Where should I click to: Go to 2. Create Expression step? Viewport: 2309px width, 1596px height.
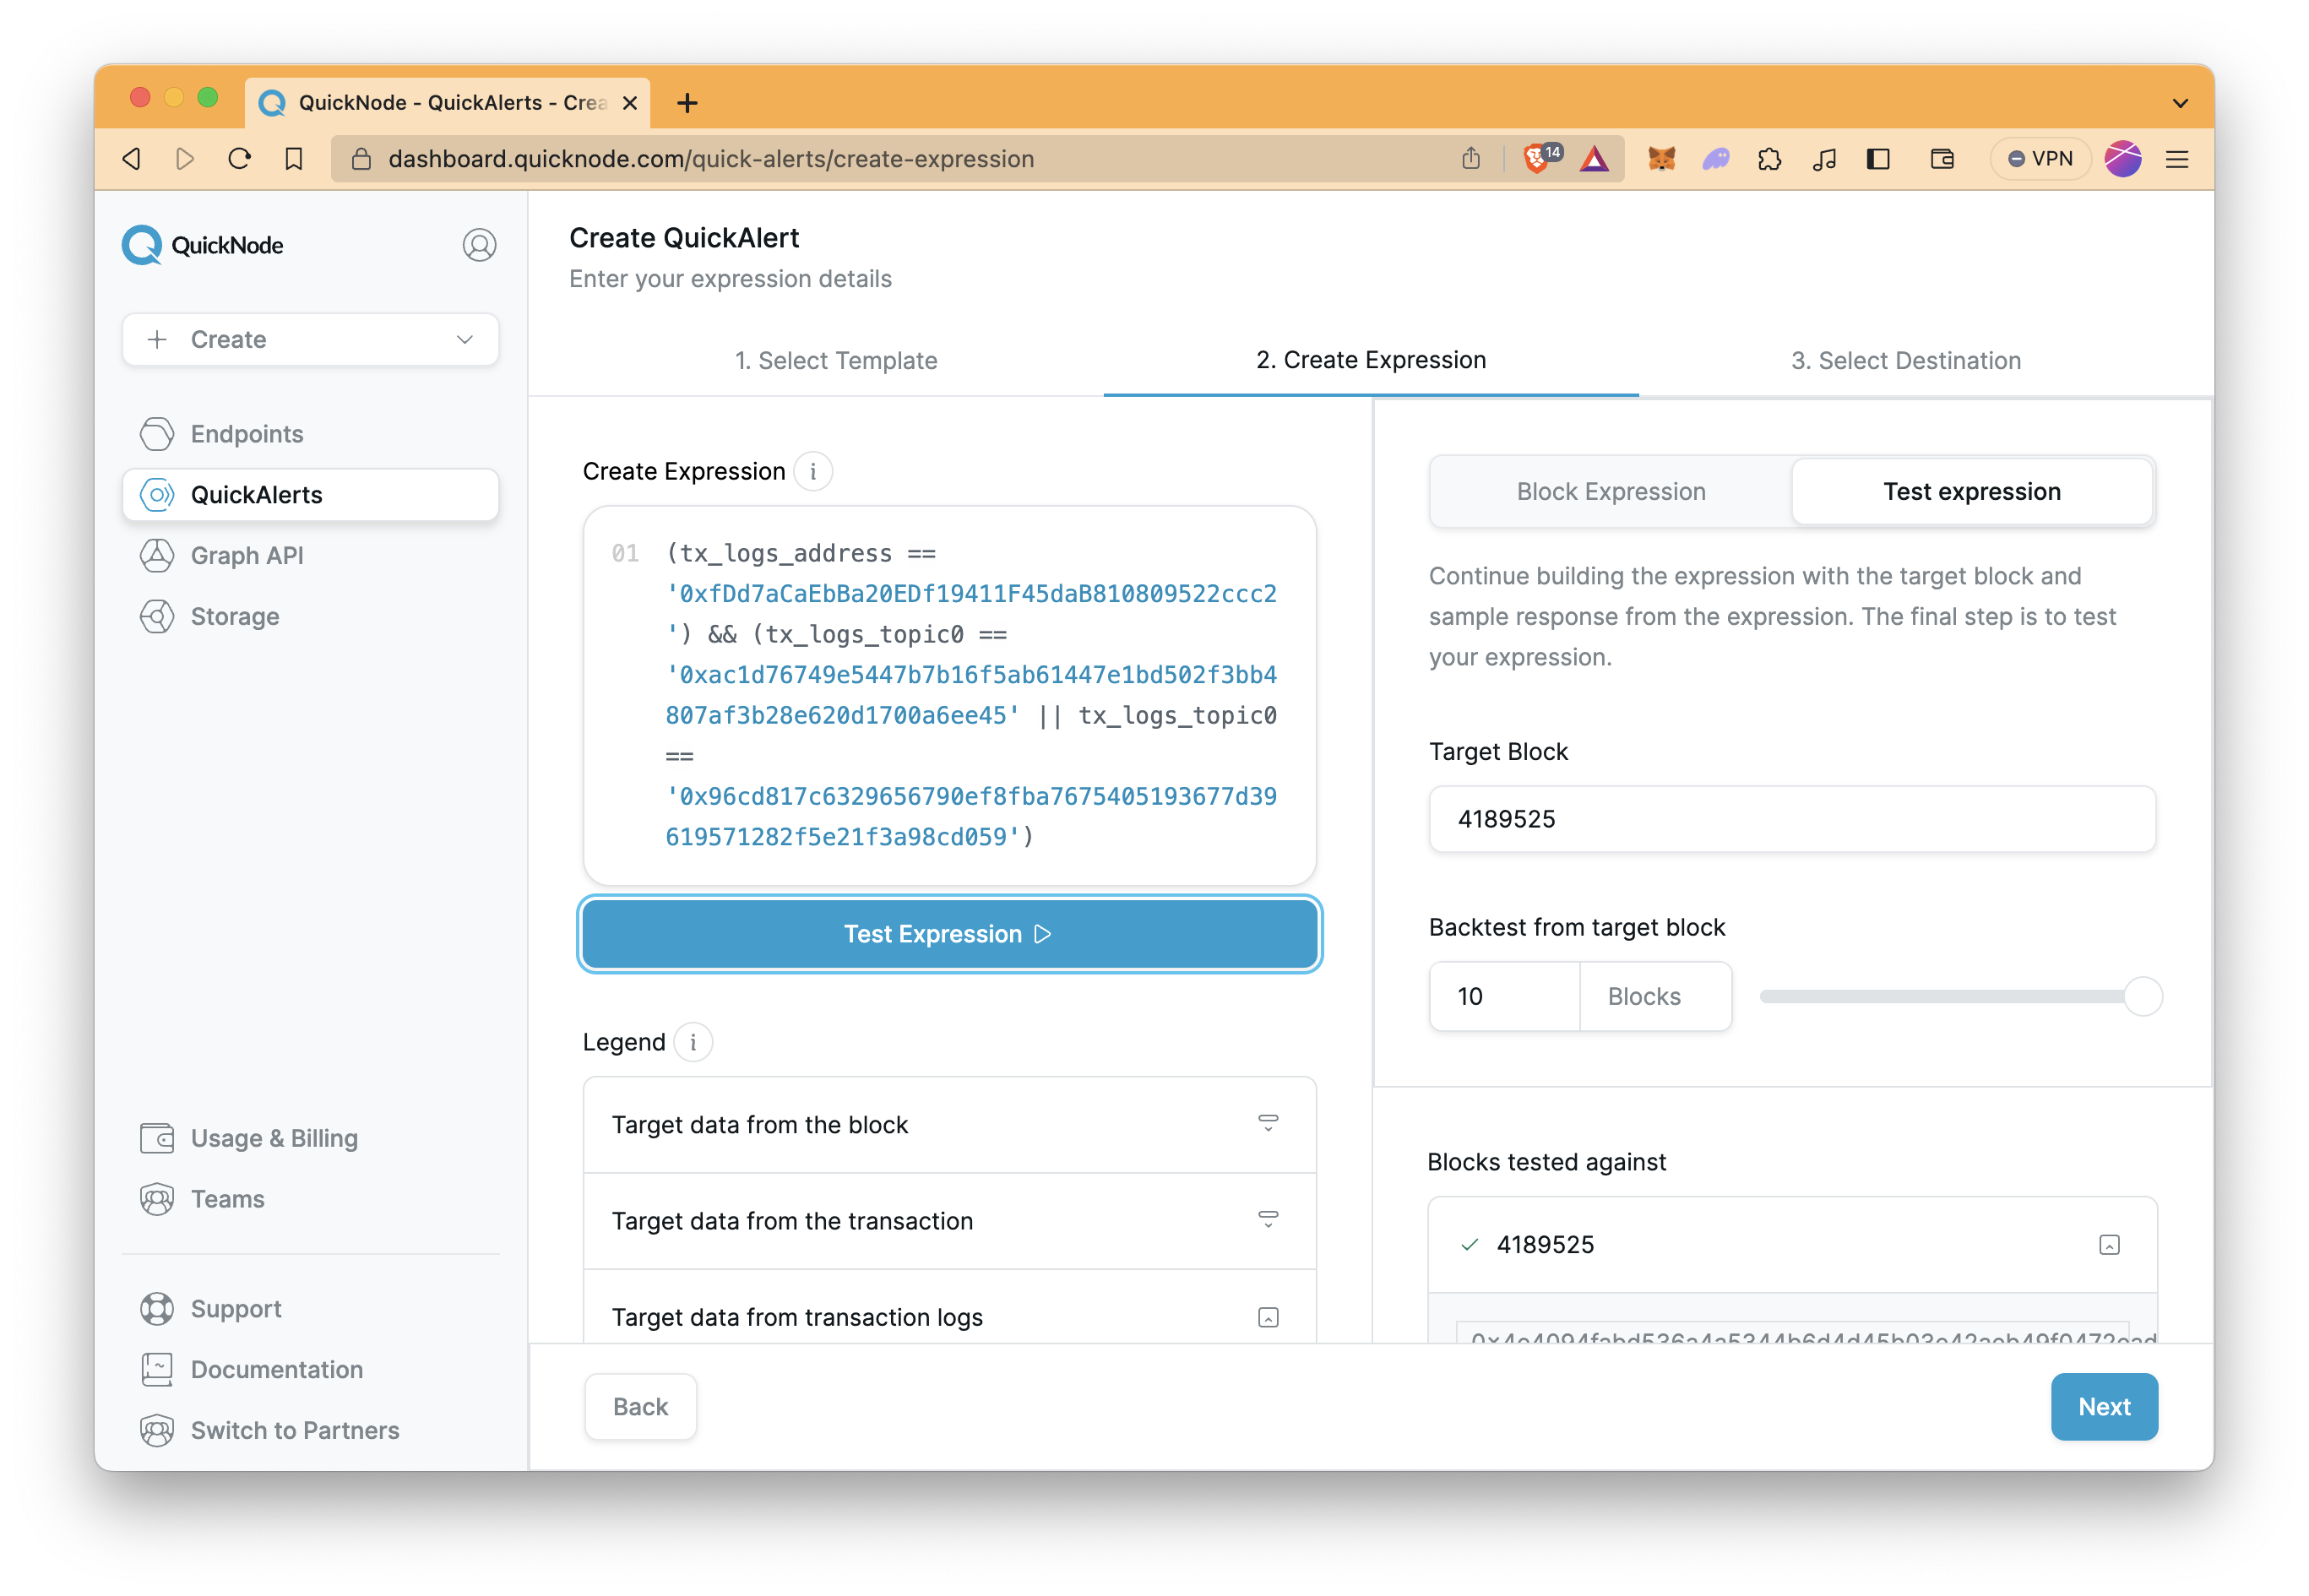coord(1371,360)
